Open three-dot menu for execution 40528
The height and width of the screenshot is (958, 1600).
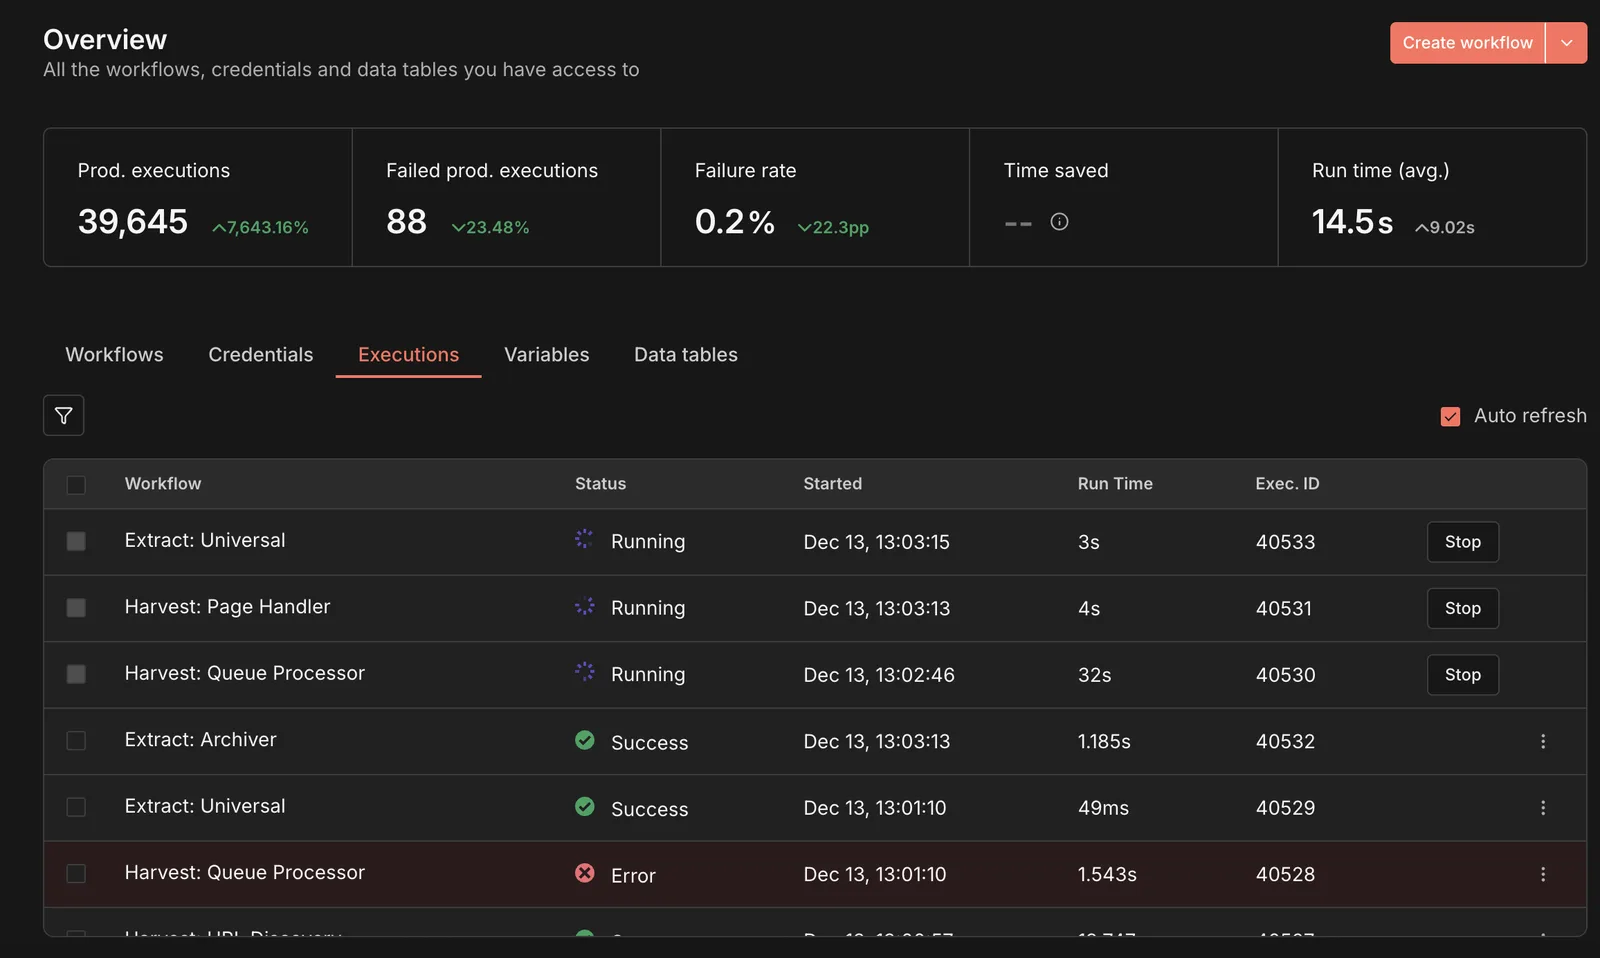pos(1543,874)
